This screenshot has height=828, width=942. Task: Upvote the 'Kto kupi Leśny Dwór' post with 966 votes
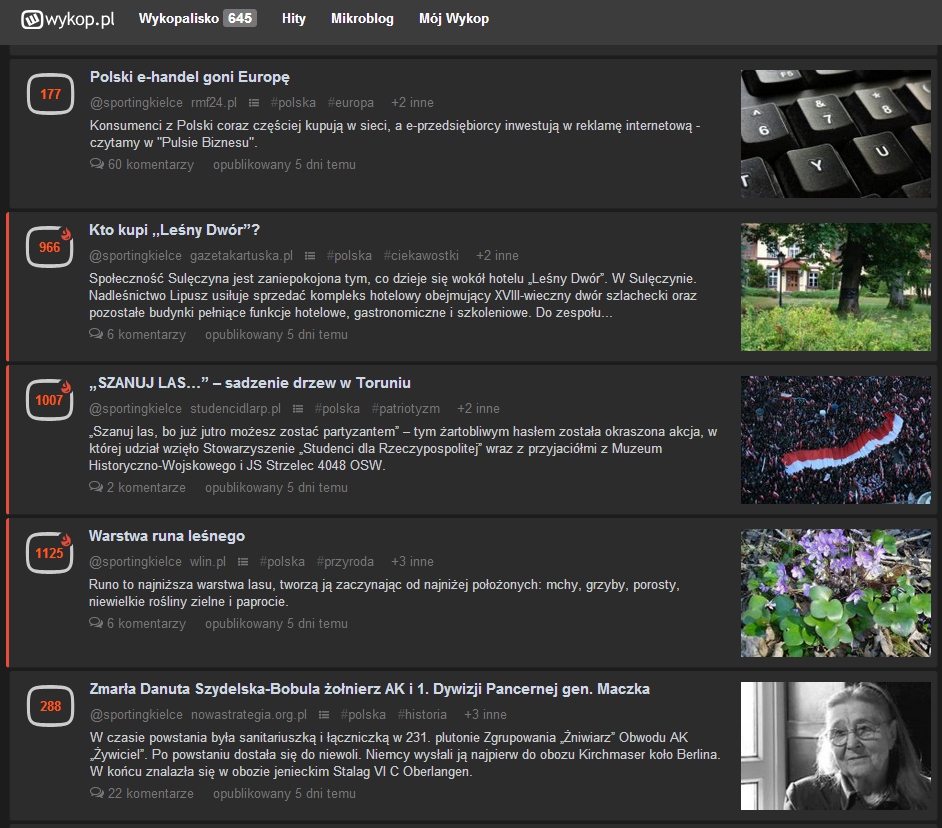(50, 248)
